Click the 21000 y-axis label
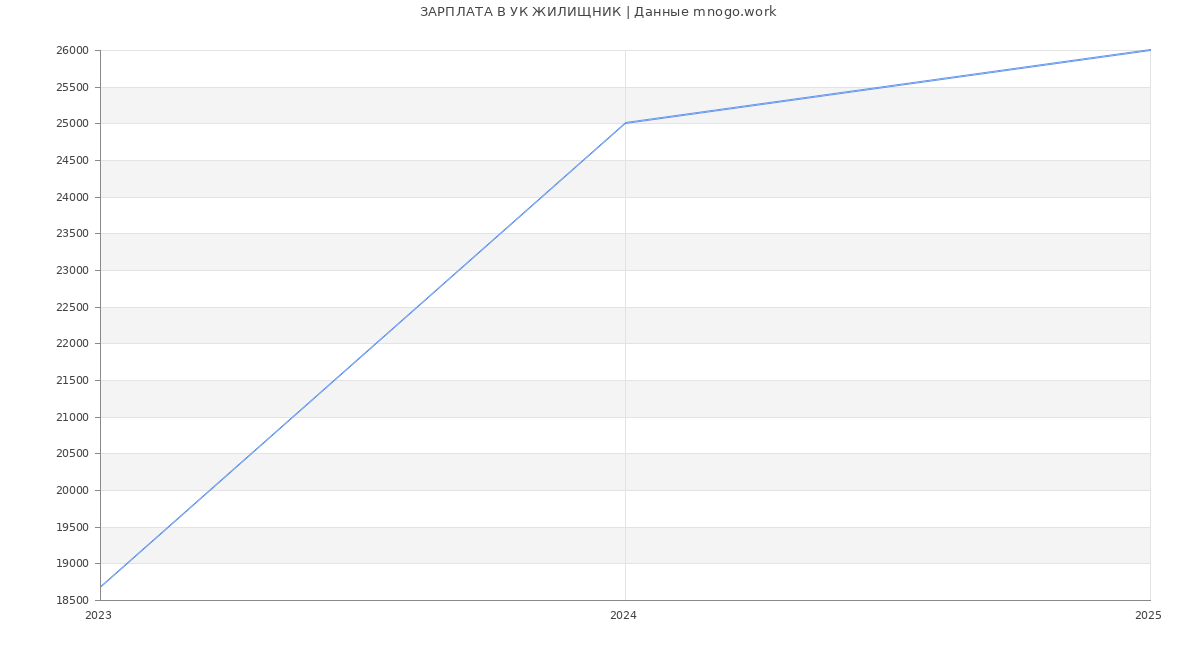Screen dimensions: 1200x650 74,418
